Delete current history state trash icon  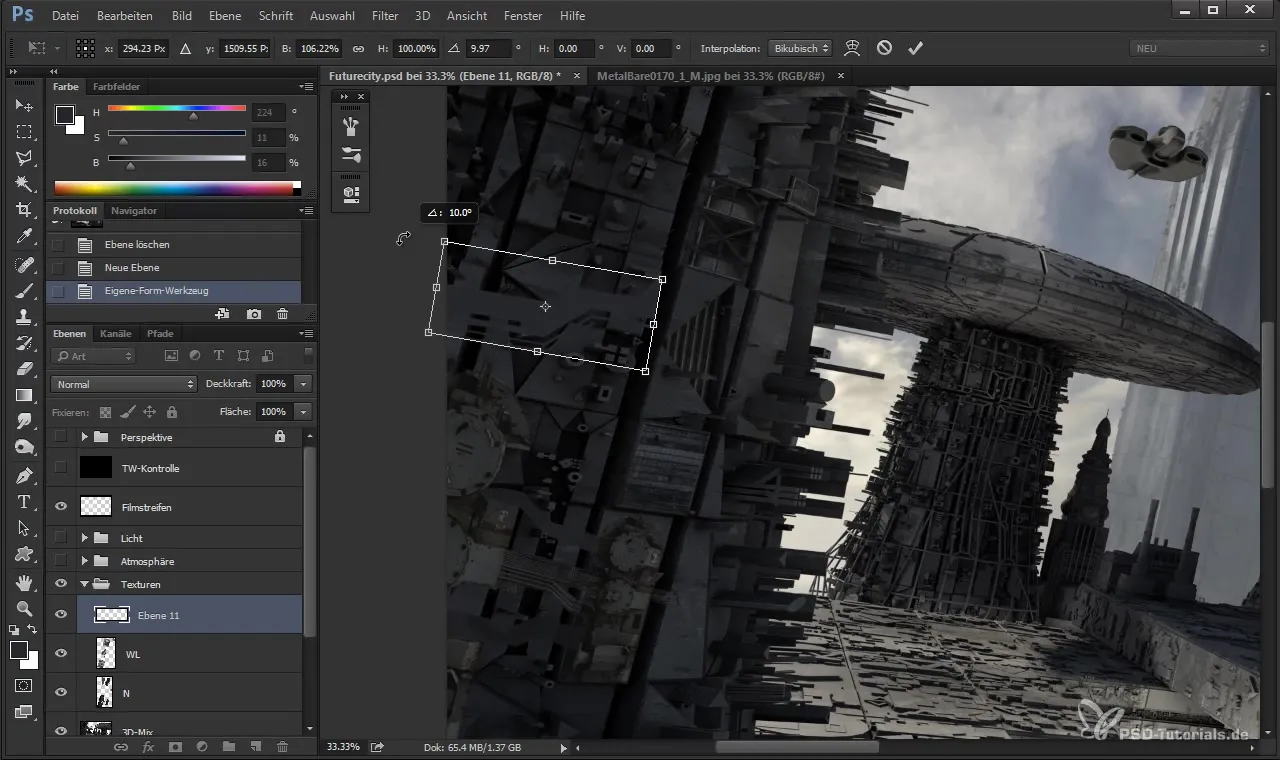[x=282, y=314]
